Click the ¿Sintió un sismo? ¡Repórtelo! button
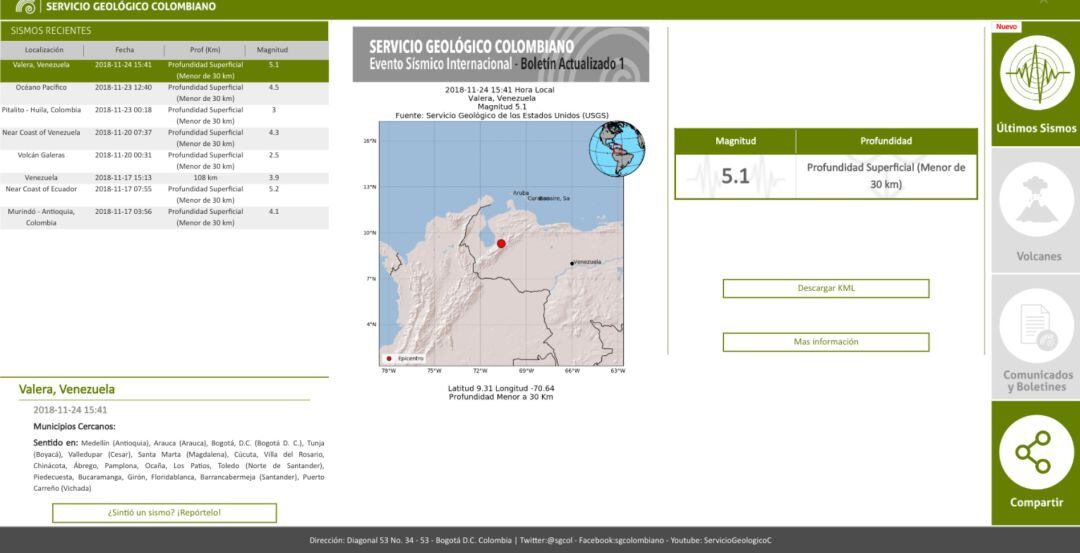The width and height of the screenshot is (1080, 553). (x=164, y=513)
